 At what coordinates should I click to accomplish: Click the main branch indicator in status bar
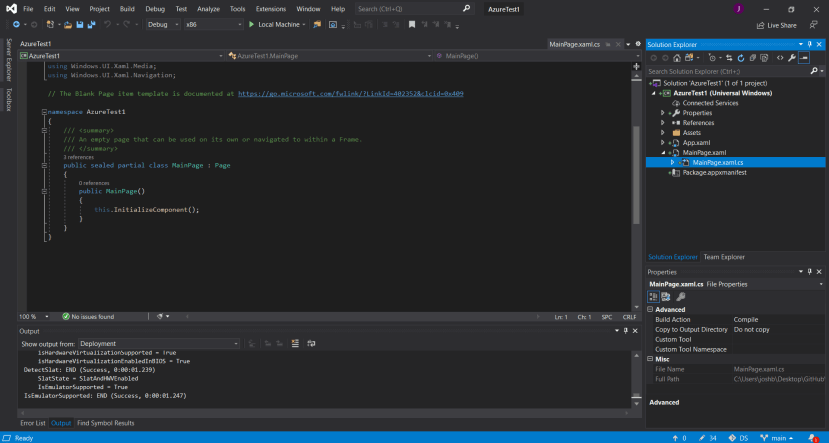click(777, 438)
